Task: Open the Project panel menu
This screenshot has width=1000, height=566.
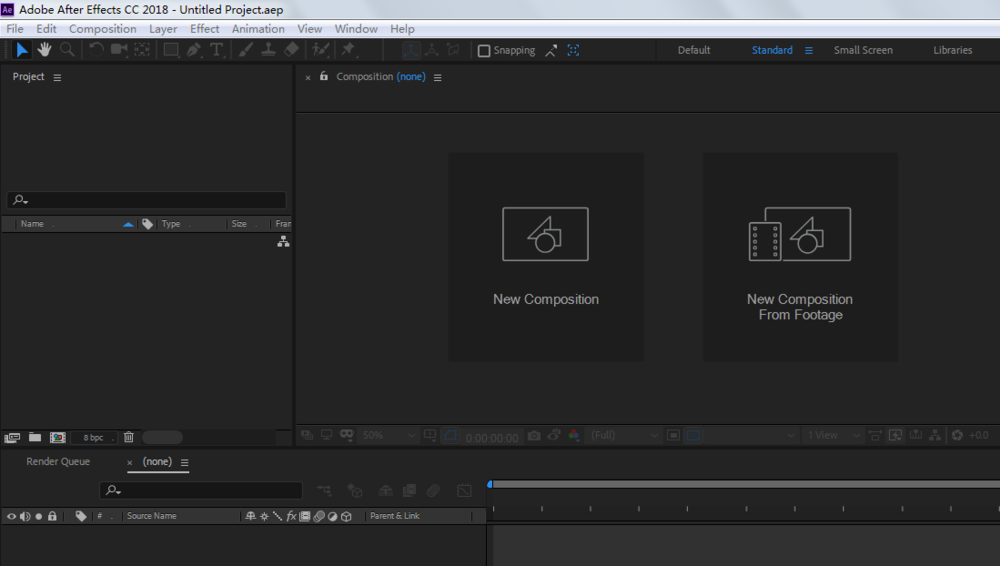Action: [x=57, y=77]
